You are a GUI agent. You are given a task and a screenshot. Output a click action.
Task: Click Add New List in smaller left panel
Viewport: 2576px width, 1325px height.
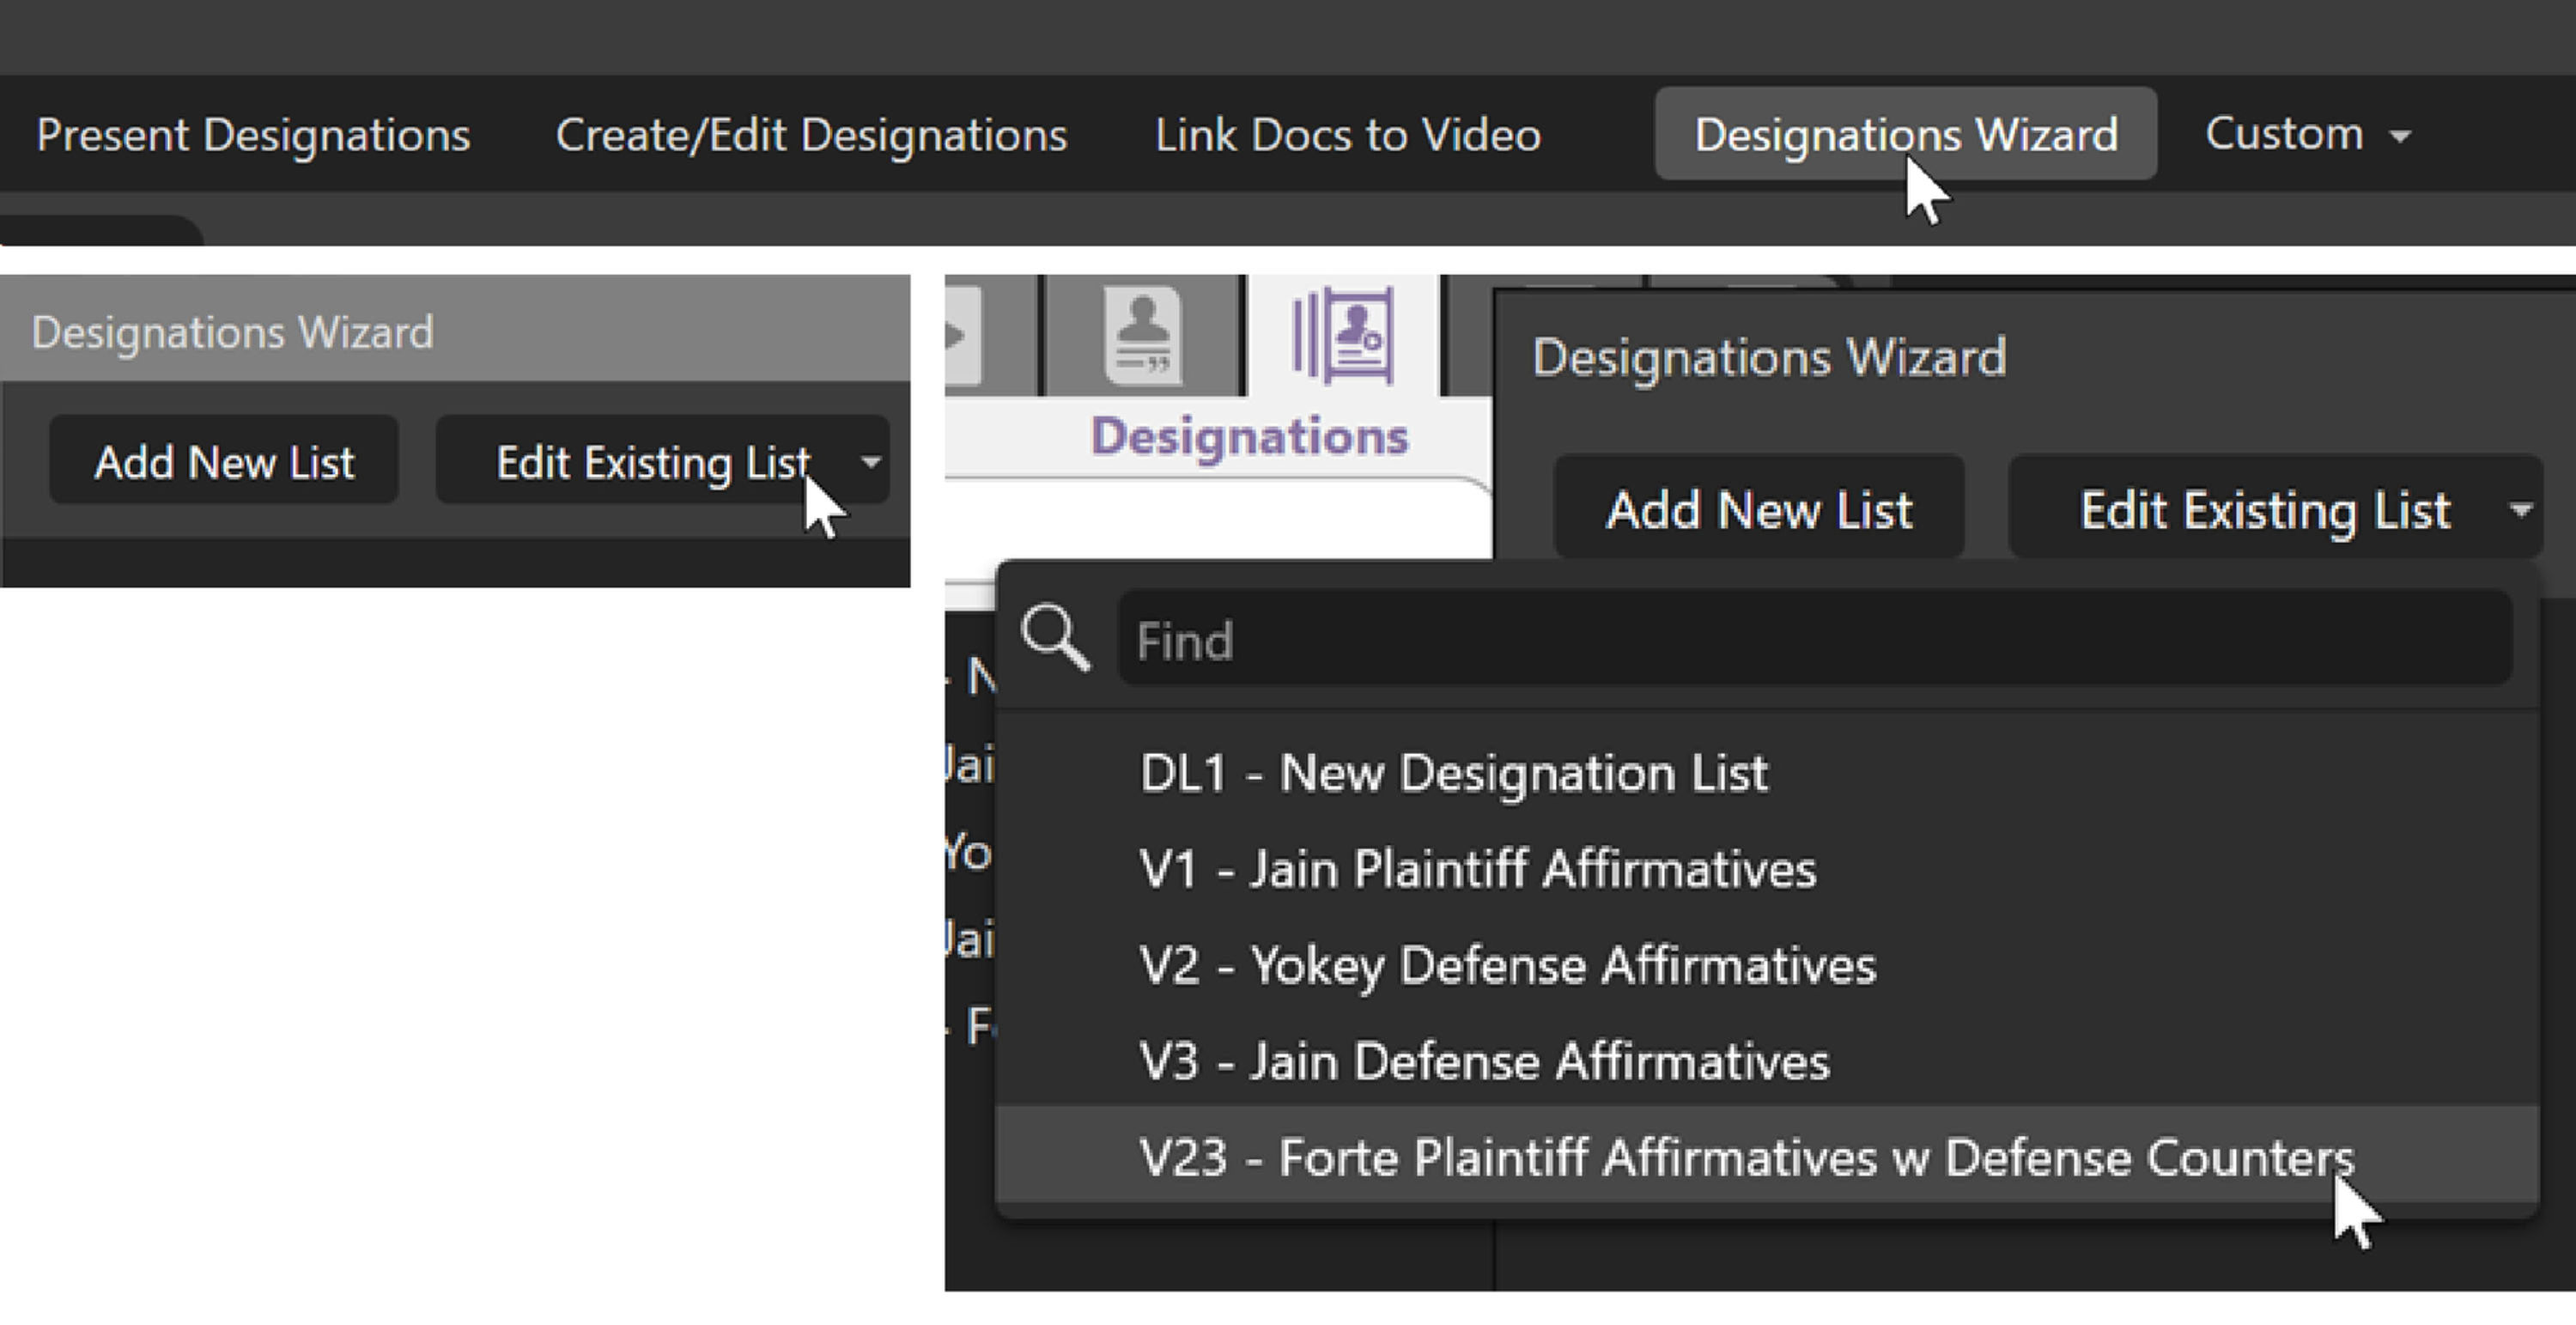224,461
